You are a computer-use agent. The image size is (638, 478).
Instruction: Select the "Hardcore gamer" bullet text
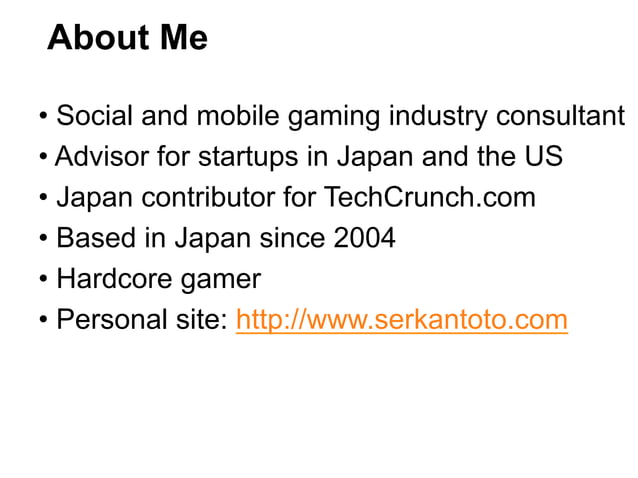point(159,279)
